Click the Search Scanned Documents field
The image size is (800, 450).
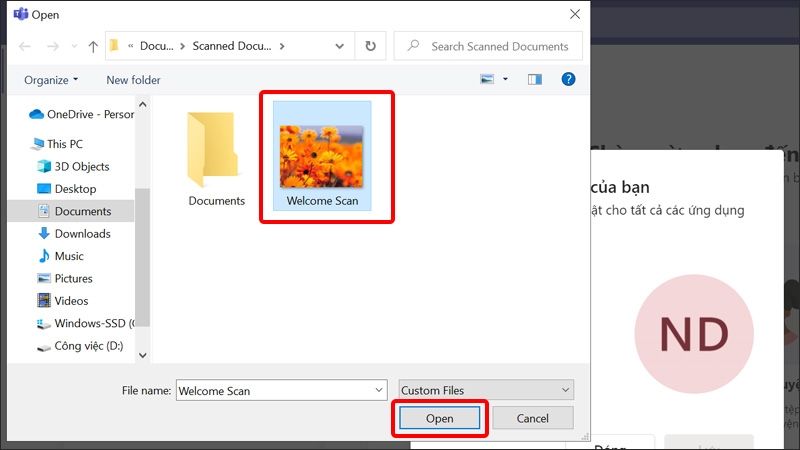tap(488, 46)
